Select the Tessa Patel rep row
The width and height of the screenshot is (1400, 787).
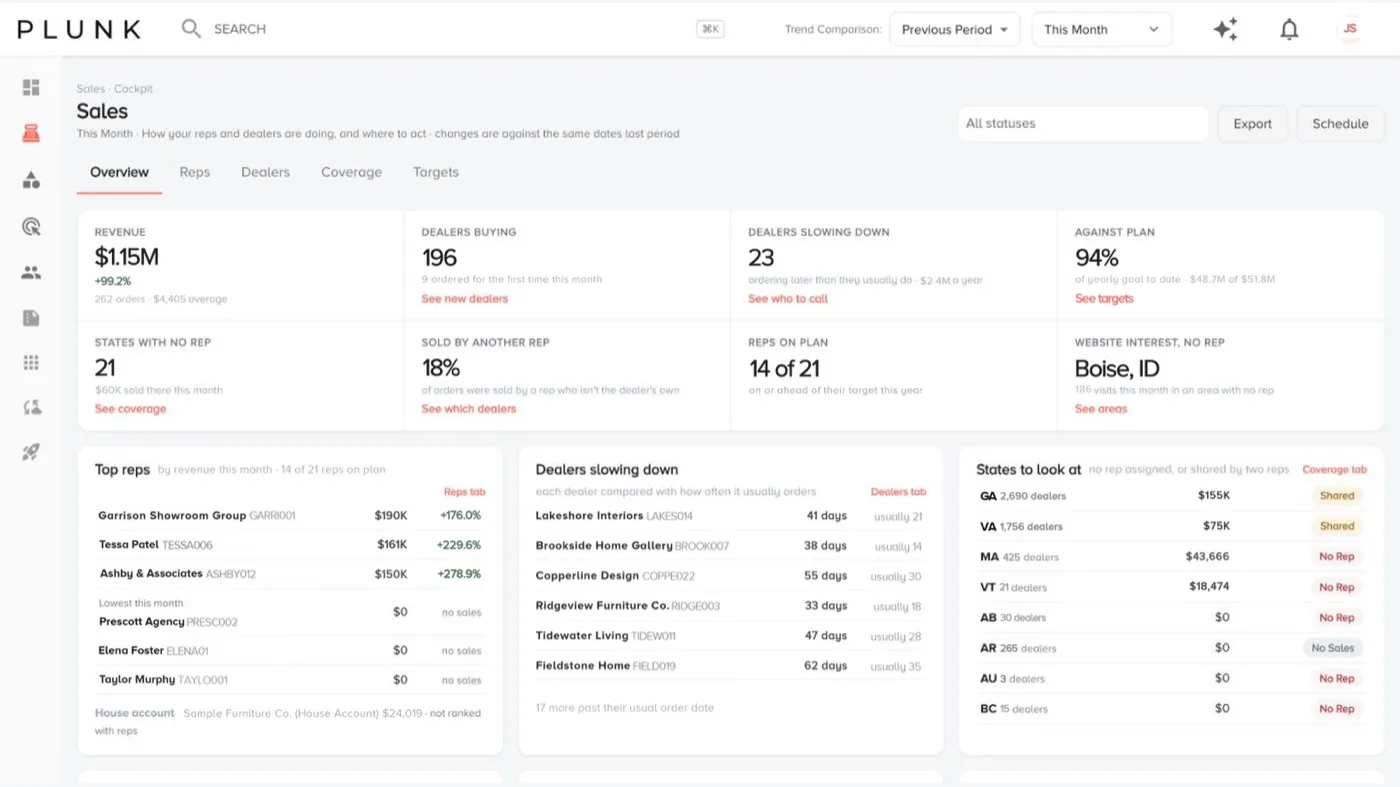[x=290, y=545]
